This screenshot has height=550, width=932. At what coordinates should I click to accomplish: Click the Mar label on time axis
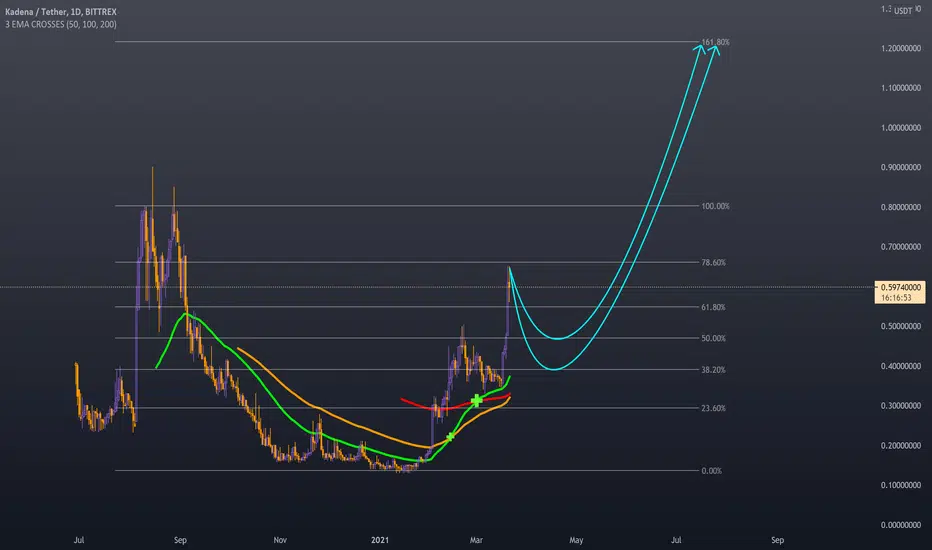476,540
